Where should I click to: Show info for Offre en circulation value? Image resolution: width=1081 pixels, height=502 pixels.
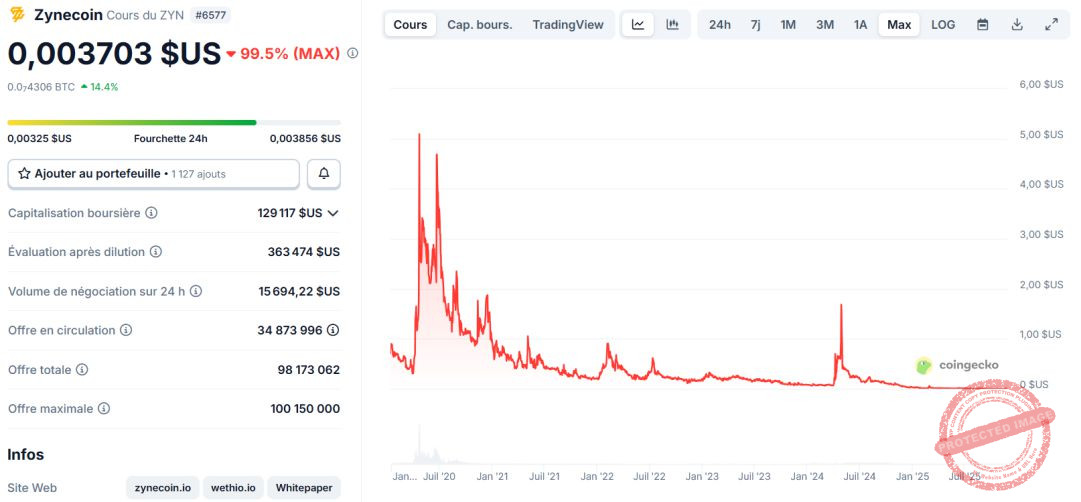pos(333,330)
